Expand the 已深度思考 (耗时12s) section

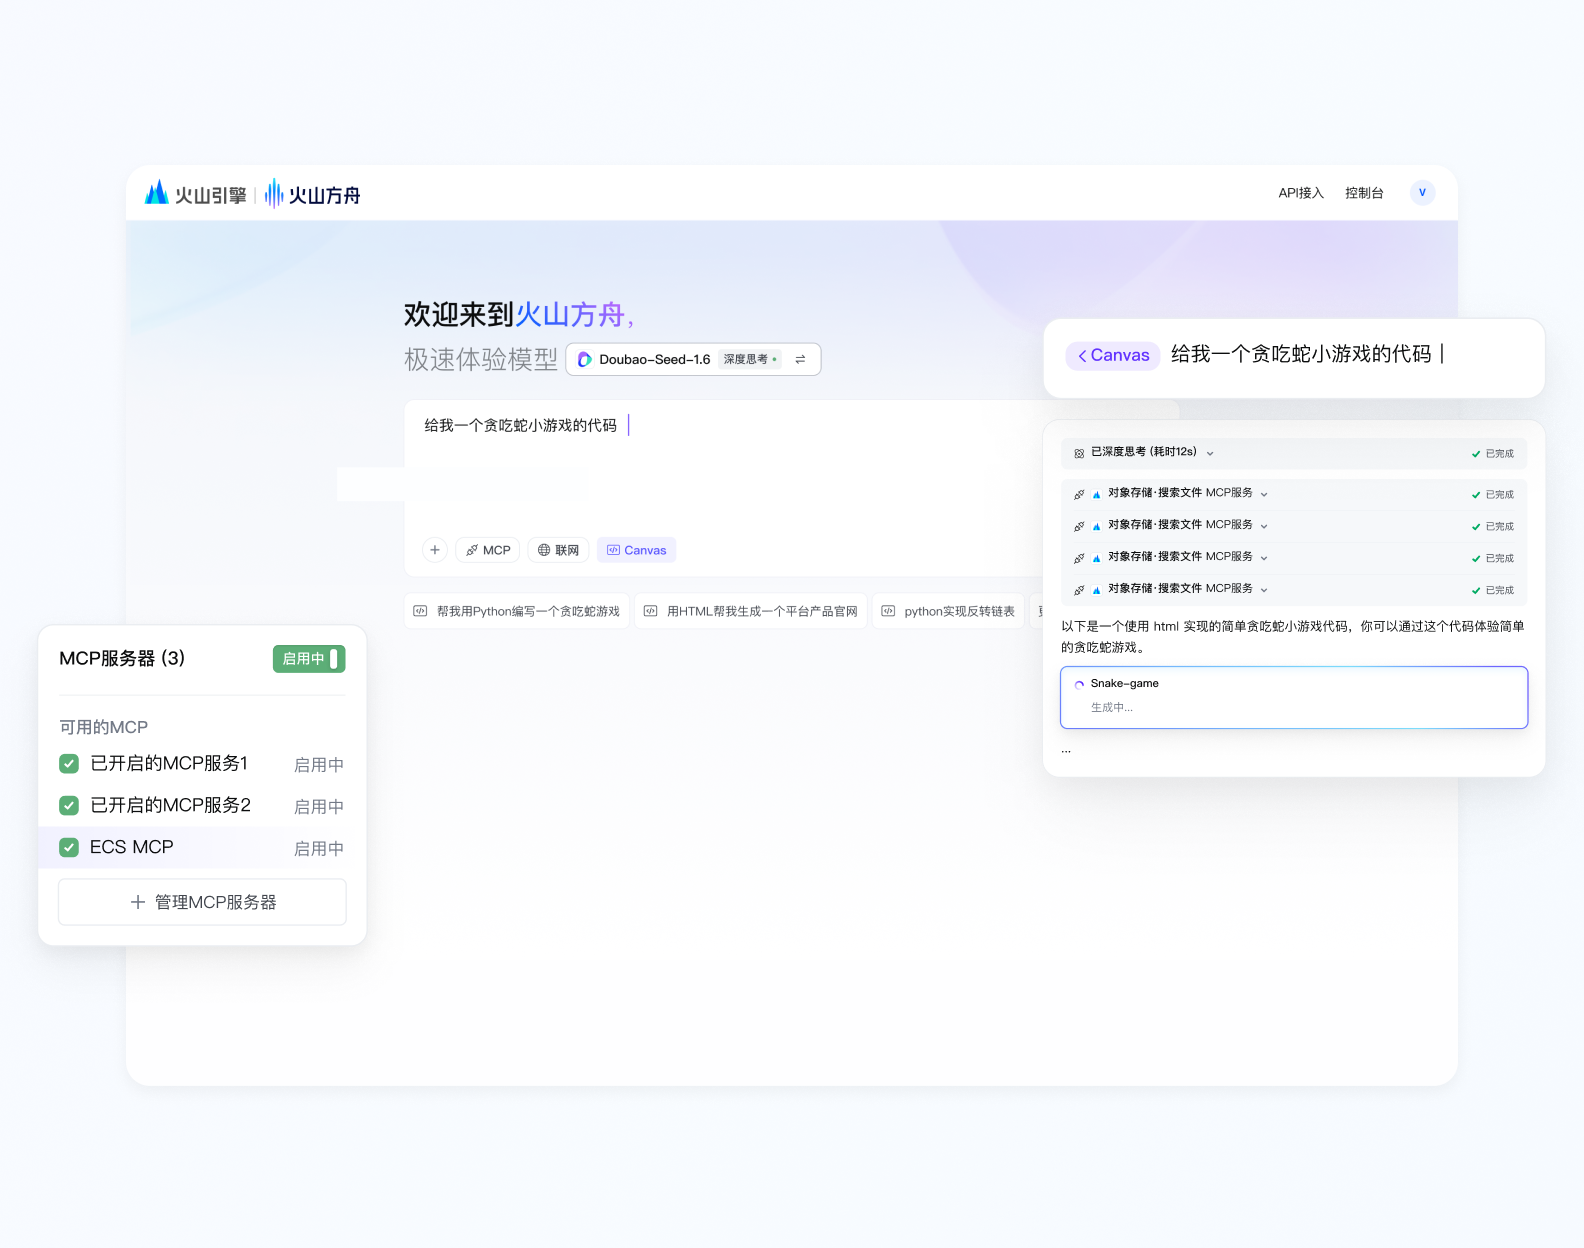click(1210, 453)
